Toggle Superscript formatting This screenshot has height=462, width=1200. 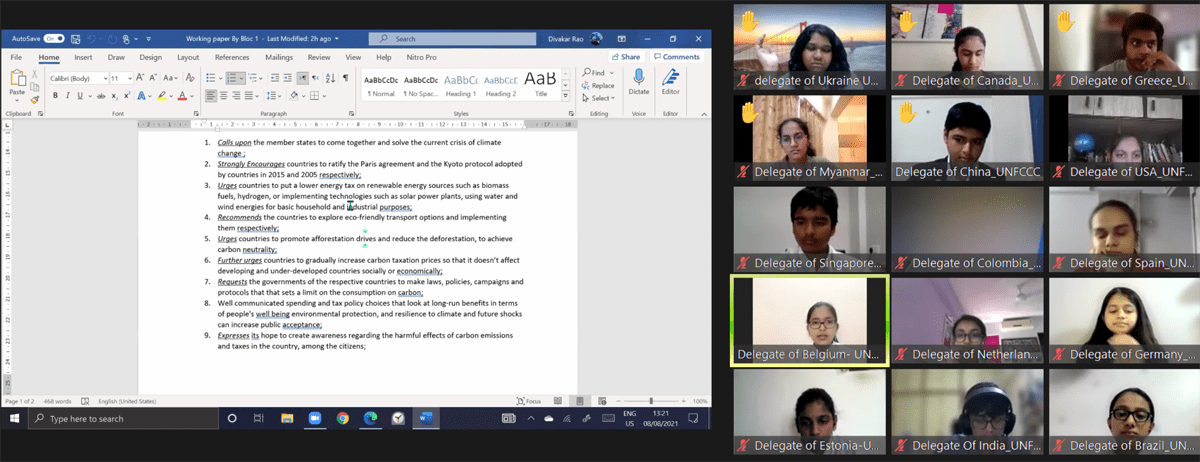127,96
